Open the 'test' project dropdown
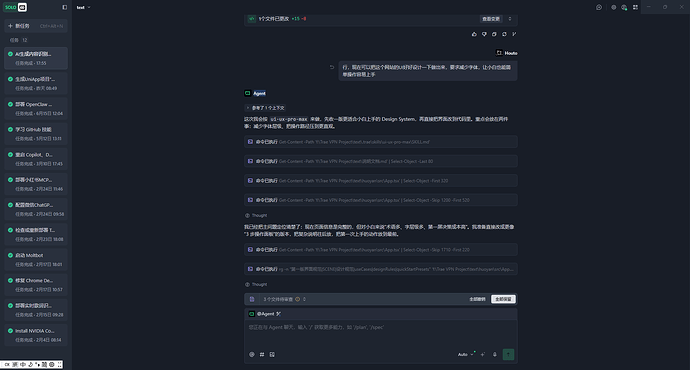The width and height of the screenshot is (690, 370). [x=83, y=7]
